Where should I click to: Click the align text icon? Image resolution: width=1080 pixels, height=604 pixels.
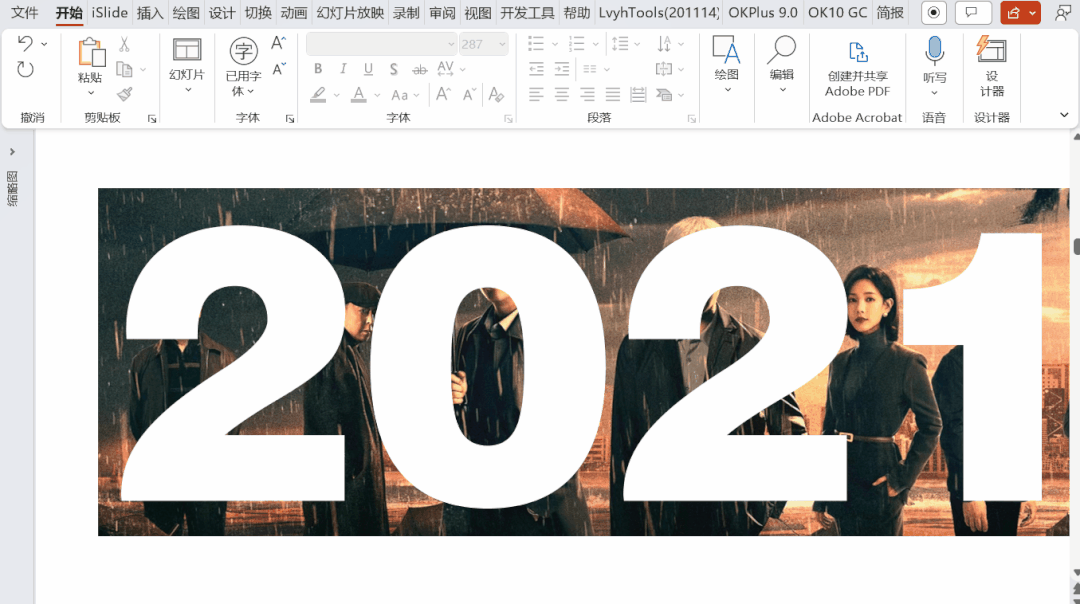pyautogui.click(x=663, y=69)
